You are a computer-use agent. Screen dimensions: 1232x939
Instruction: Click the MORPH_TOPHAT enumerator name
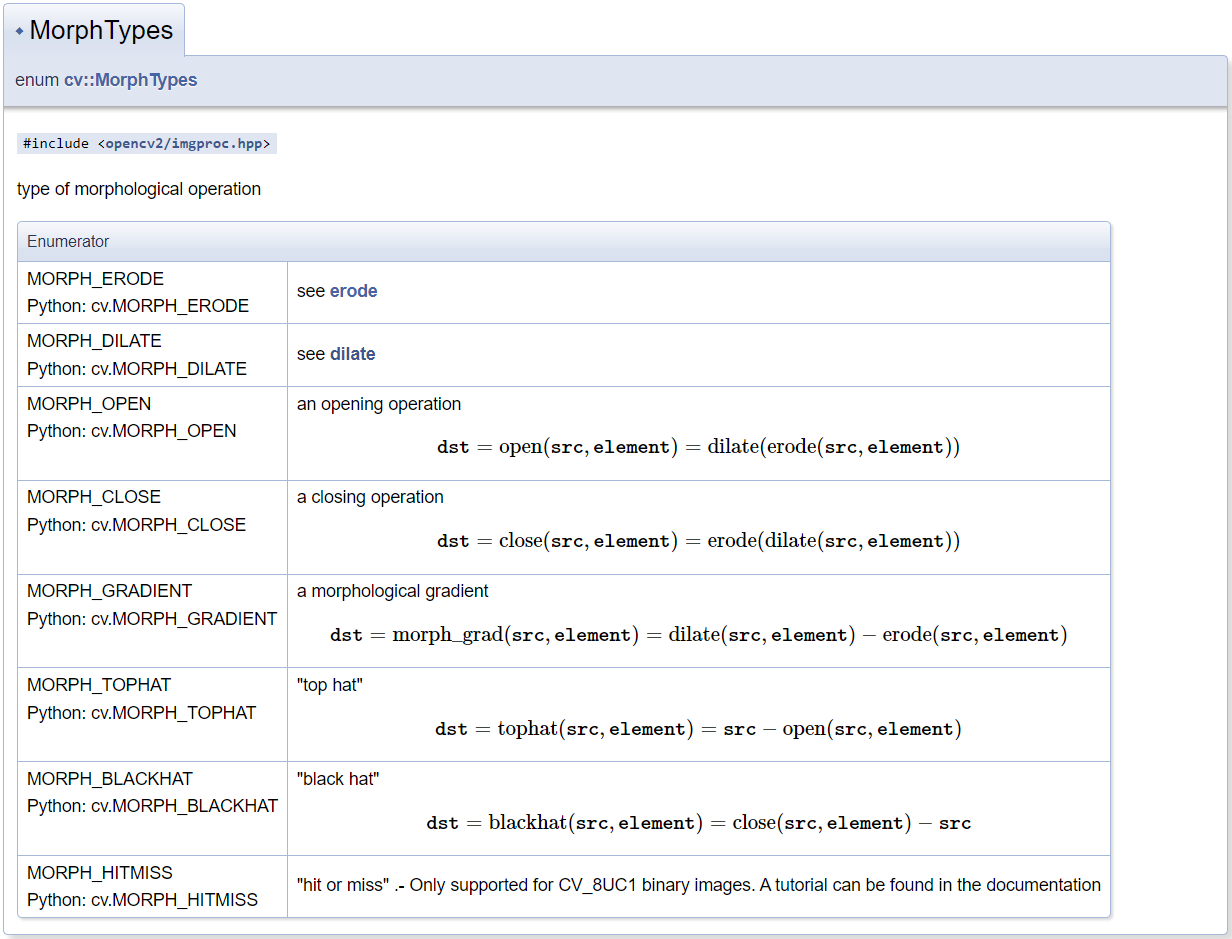[99, 685]
